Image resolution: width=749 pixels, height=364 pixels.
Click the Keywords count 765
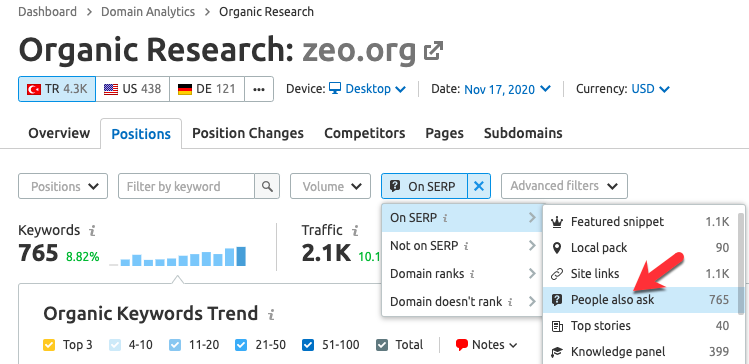coord(38,254)
